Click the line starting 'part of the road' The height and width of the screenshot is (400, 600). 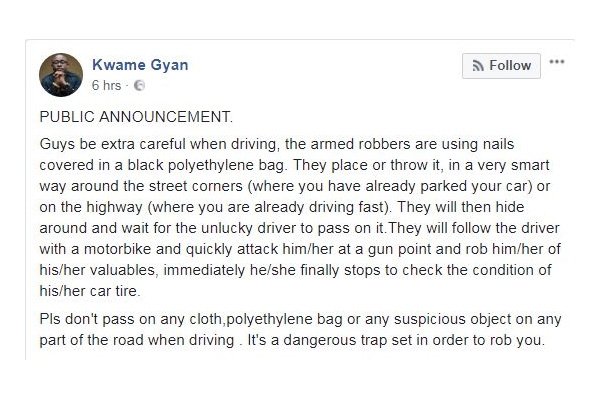coord(292,340)
